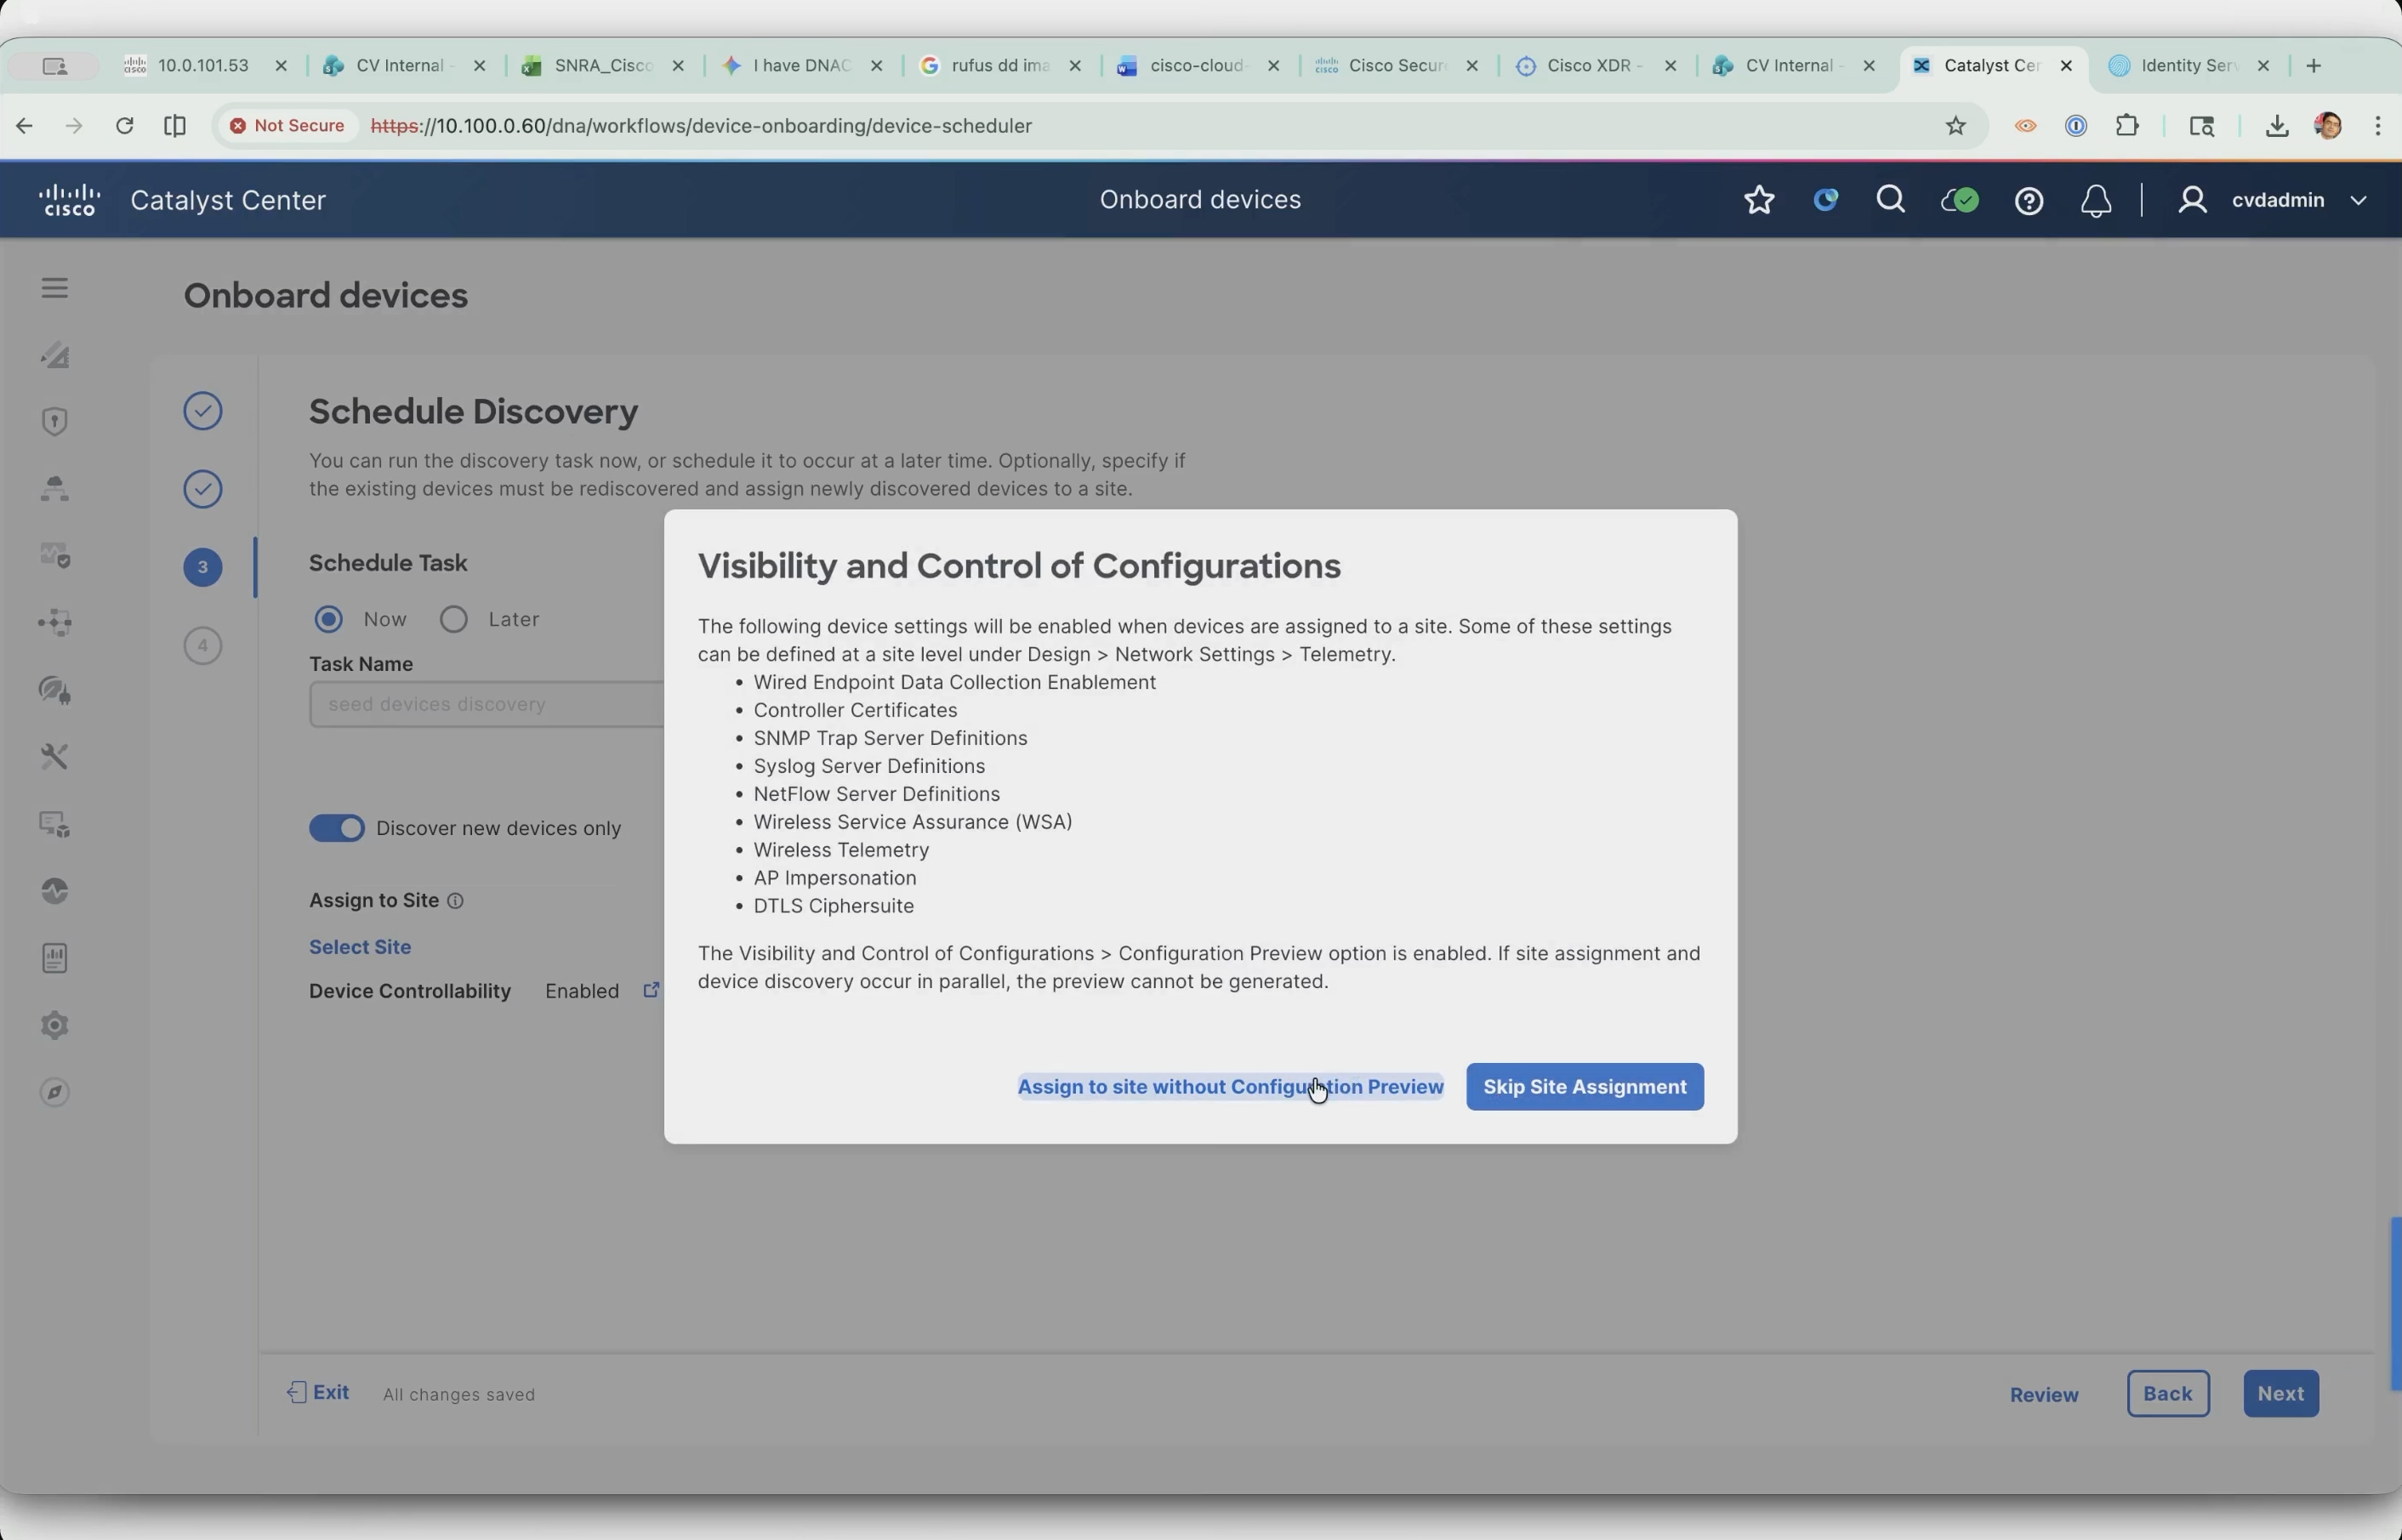Click the Task Name input field
Screen dimensions: 2402x1540
coord(487,704)
